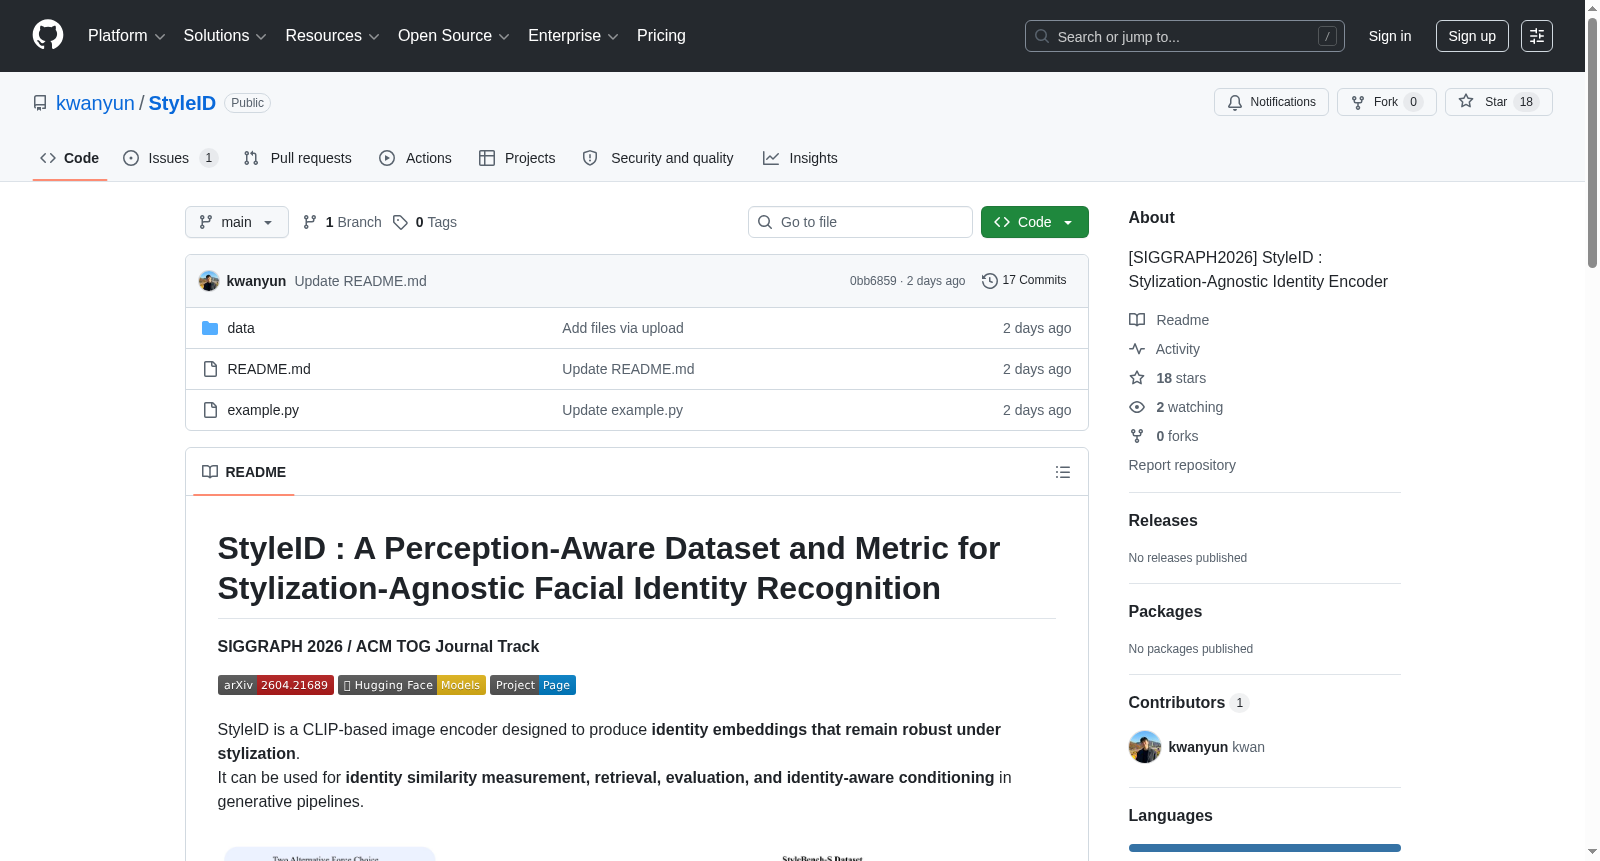Click the Report repository link
1600x861 pixels.
(1182, 465)
